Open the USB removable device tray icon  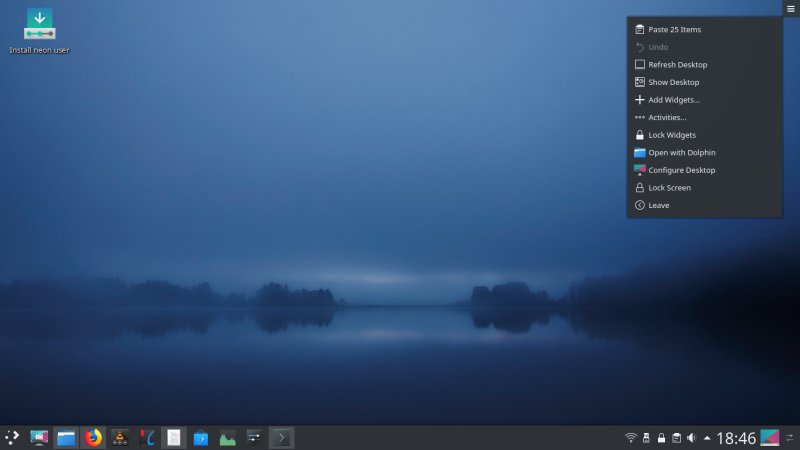[646, 438]
